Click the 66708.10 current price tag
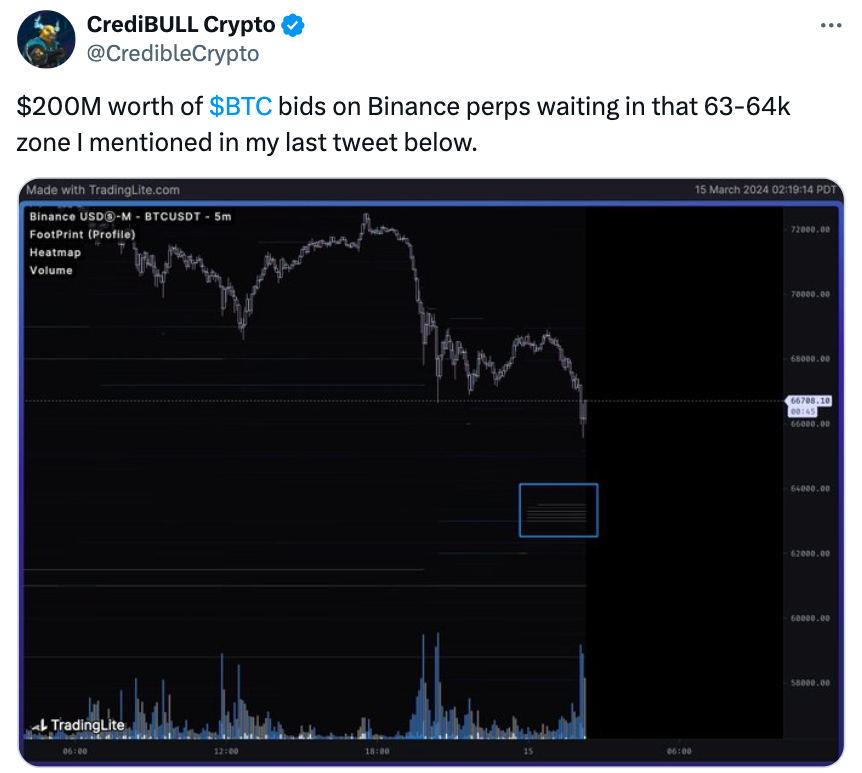The width and height of the screenshot is (862, 773). [810, 401]
